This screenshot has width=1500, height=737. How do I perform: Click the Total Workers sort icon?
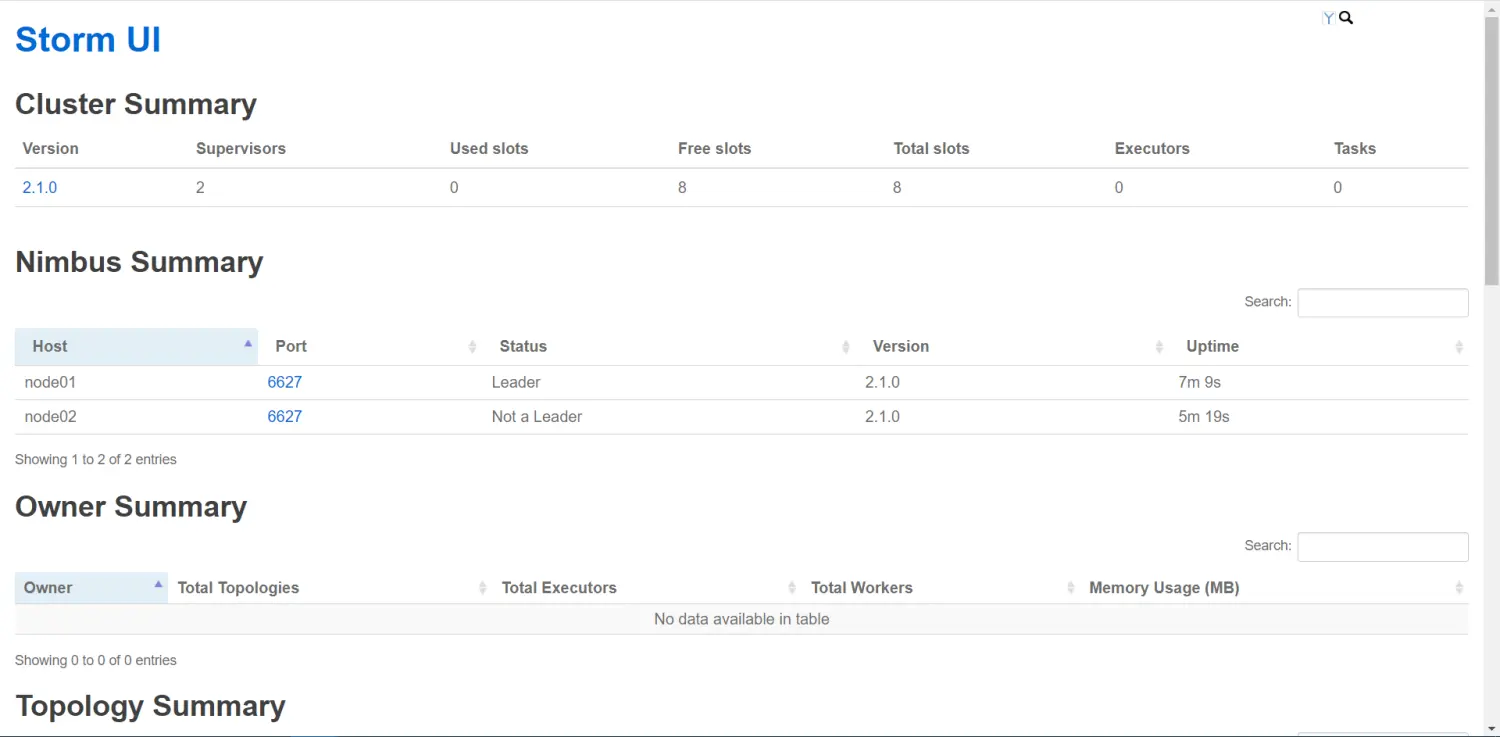(1071, 588)
